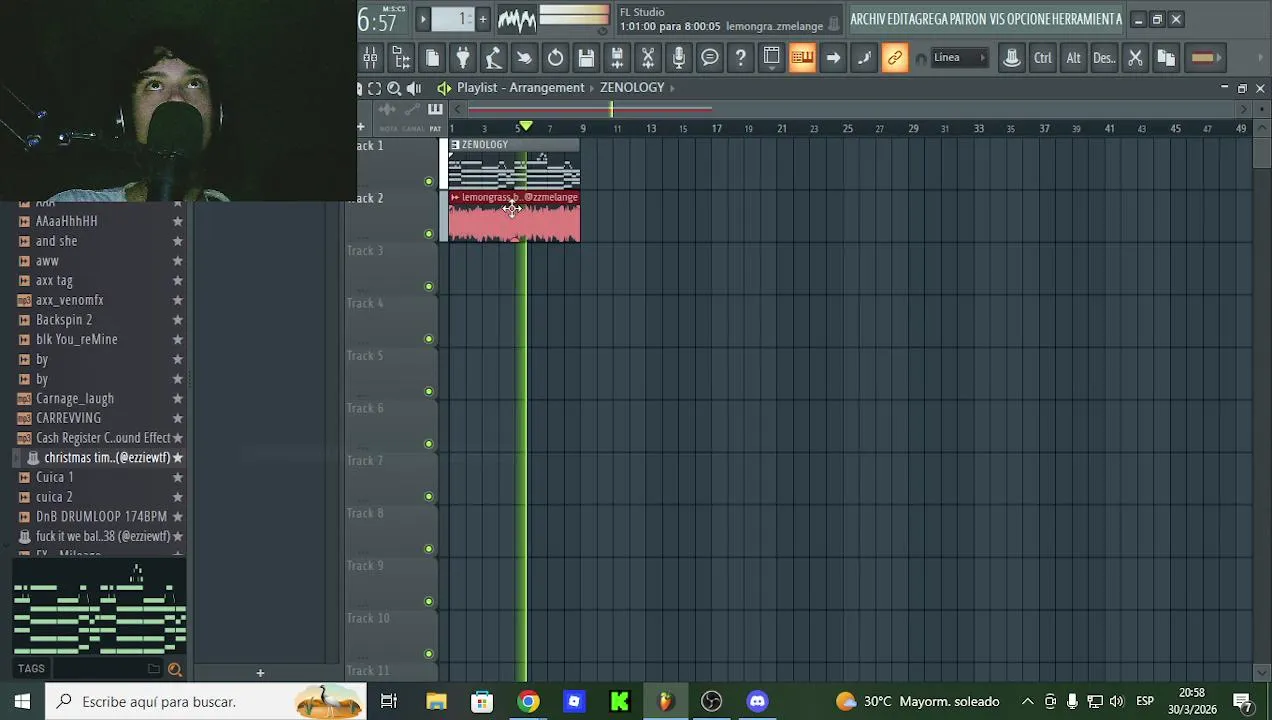Toggle favorite star for Backspin 2
Screen dimensions: 1272x720
(x=177, y=320)
